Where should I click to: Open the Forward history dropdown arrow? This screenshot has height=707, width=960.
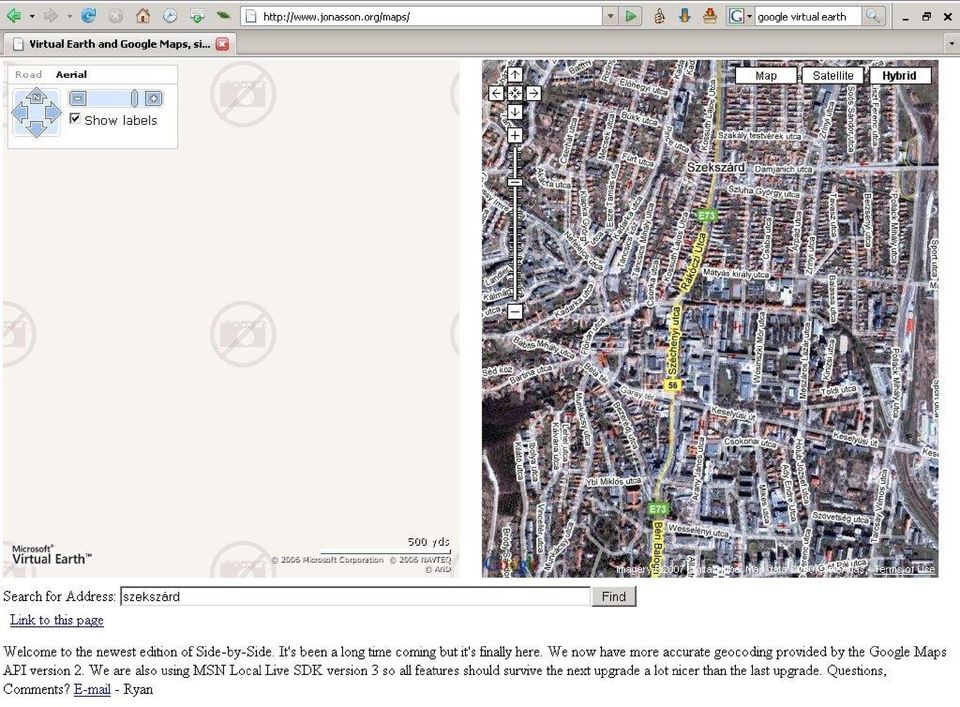pos(69,17)
